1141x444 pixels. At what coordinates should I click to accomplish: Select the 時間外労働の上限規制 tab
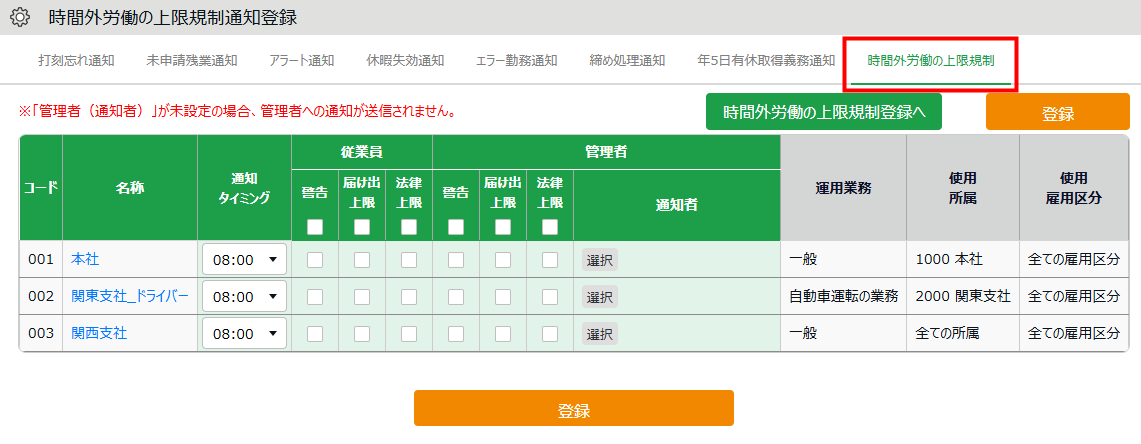pos(931,61)
